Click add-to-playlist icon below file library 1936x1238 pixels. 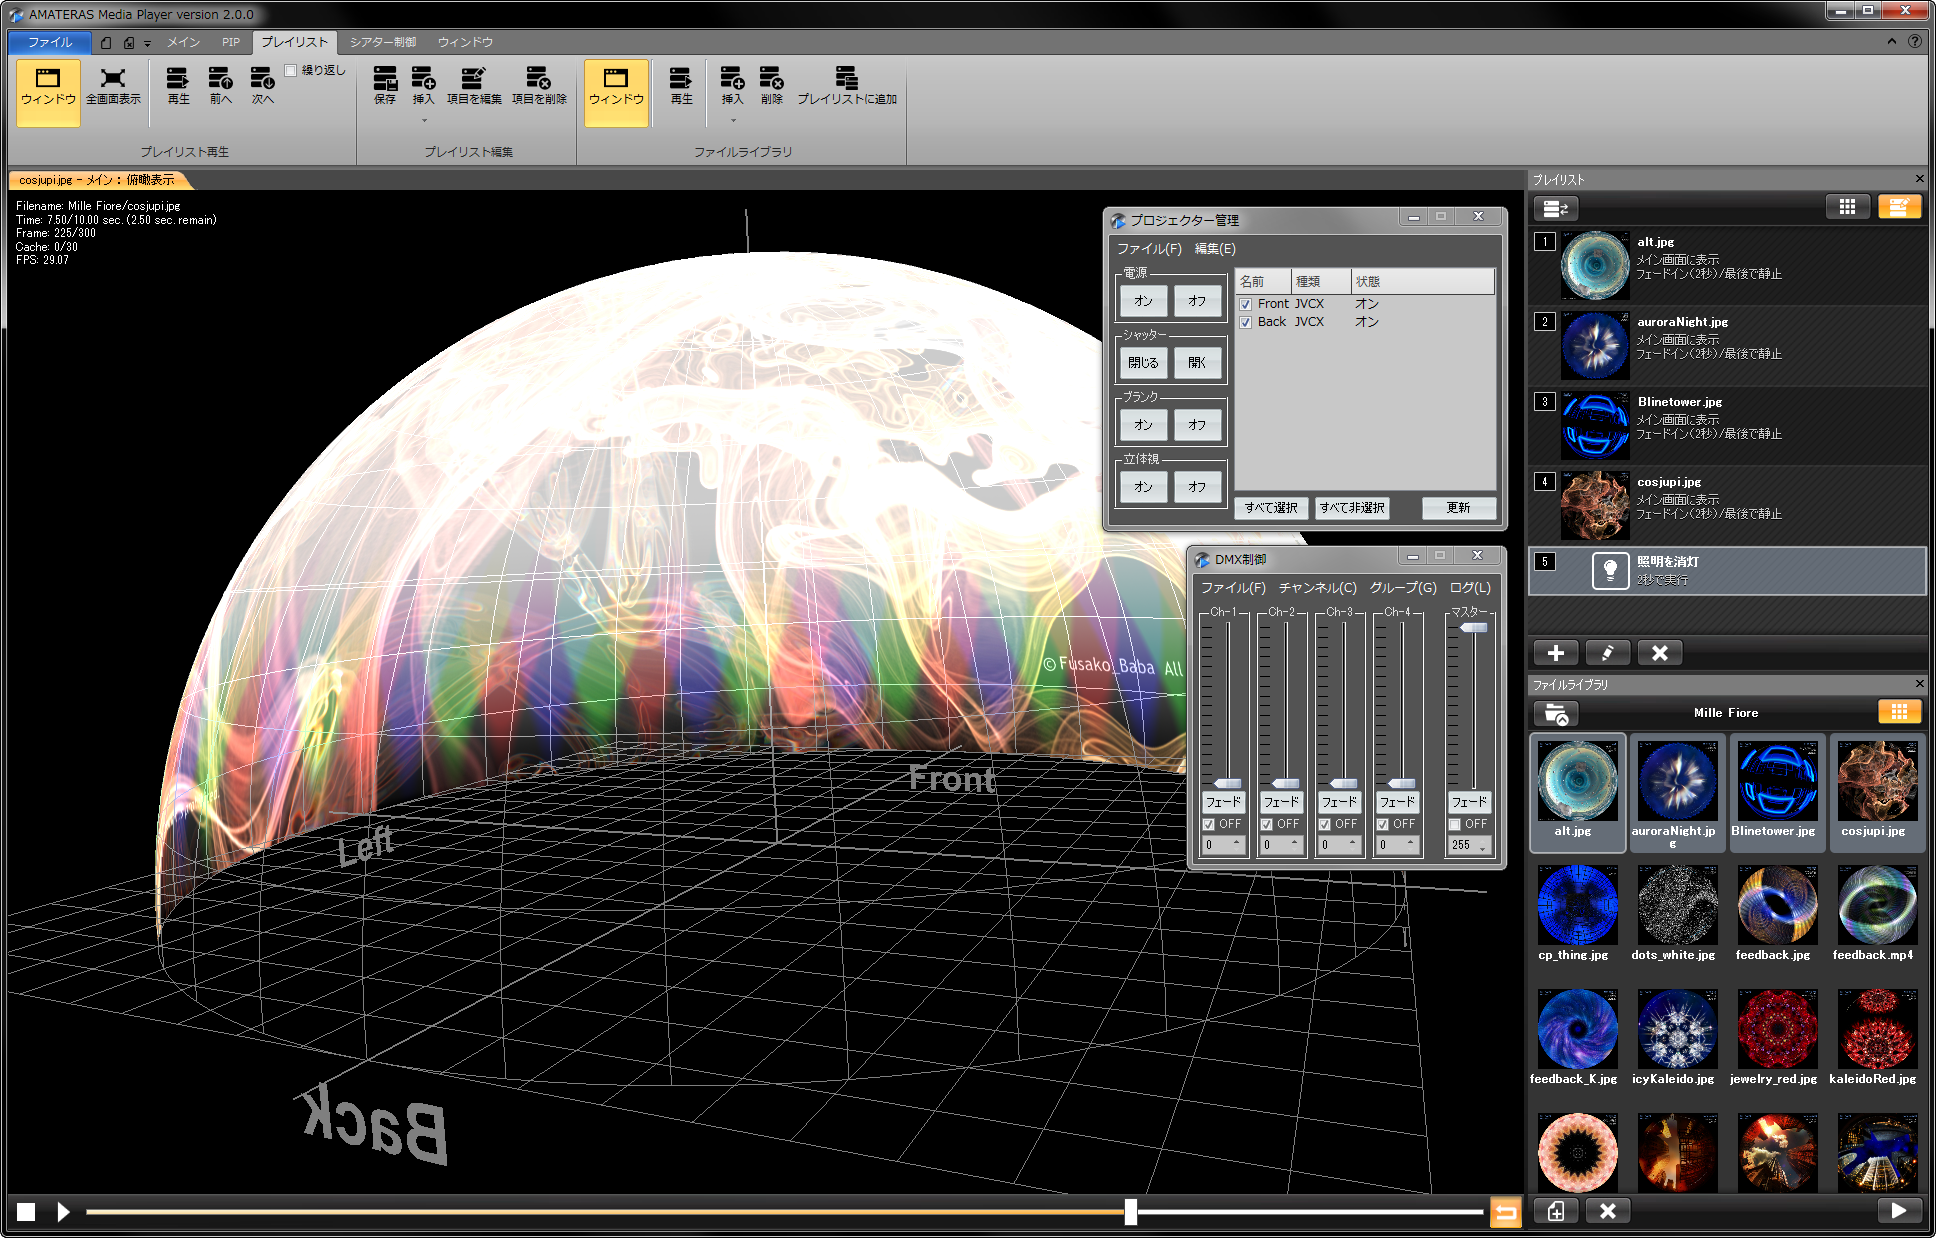(1556, 1211)
